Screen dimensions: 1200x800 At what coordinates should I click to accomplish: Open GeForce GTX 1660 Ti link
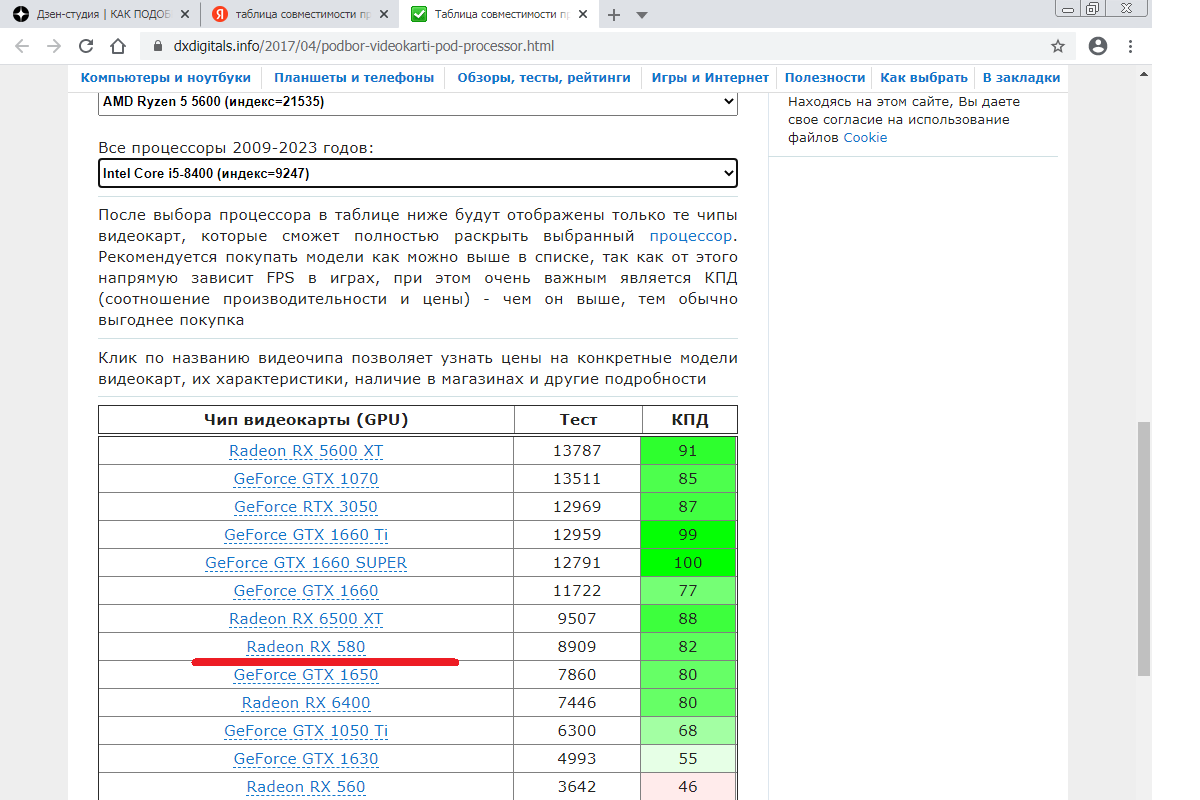click(306, 535)
